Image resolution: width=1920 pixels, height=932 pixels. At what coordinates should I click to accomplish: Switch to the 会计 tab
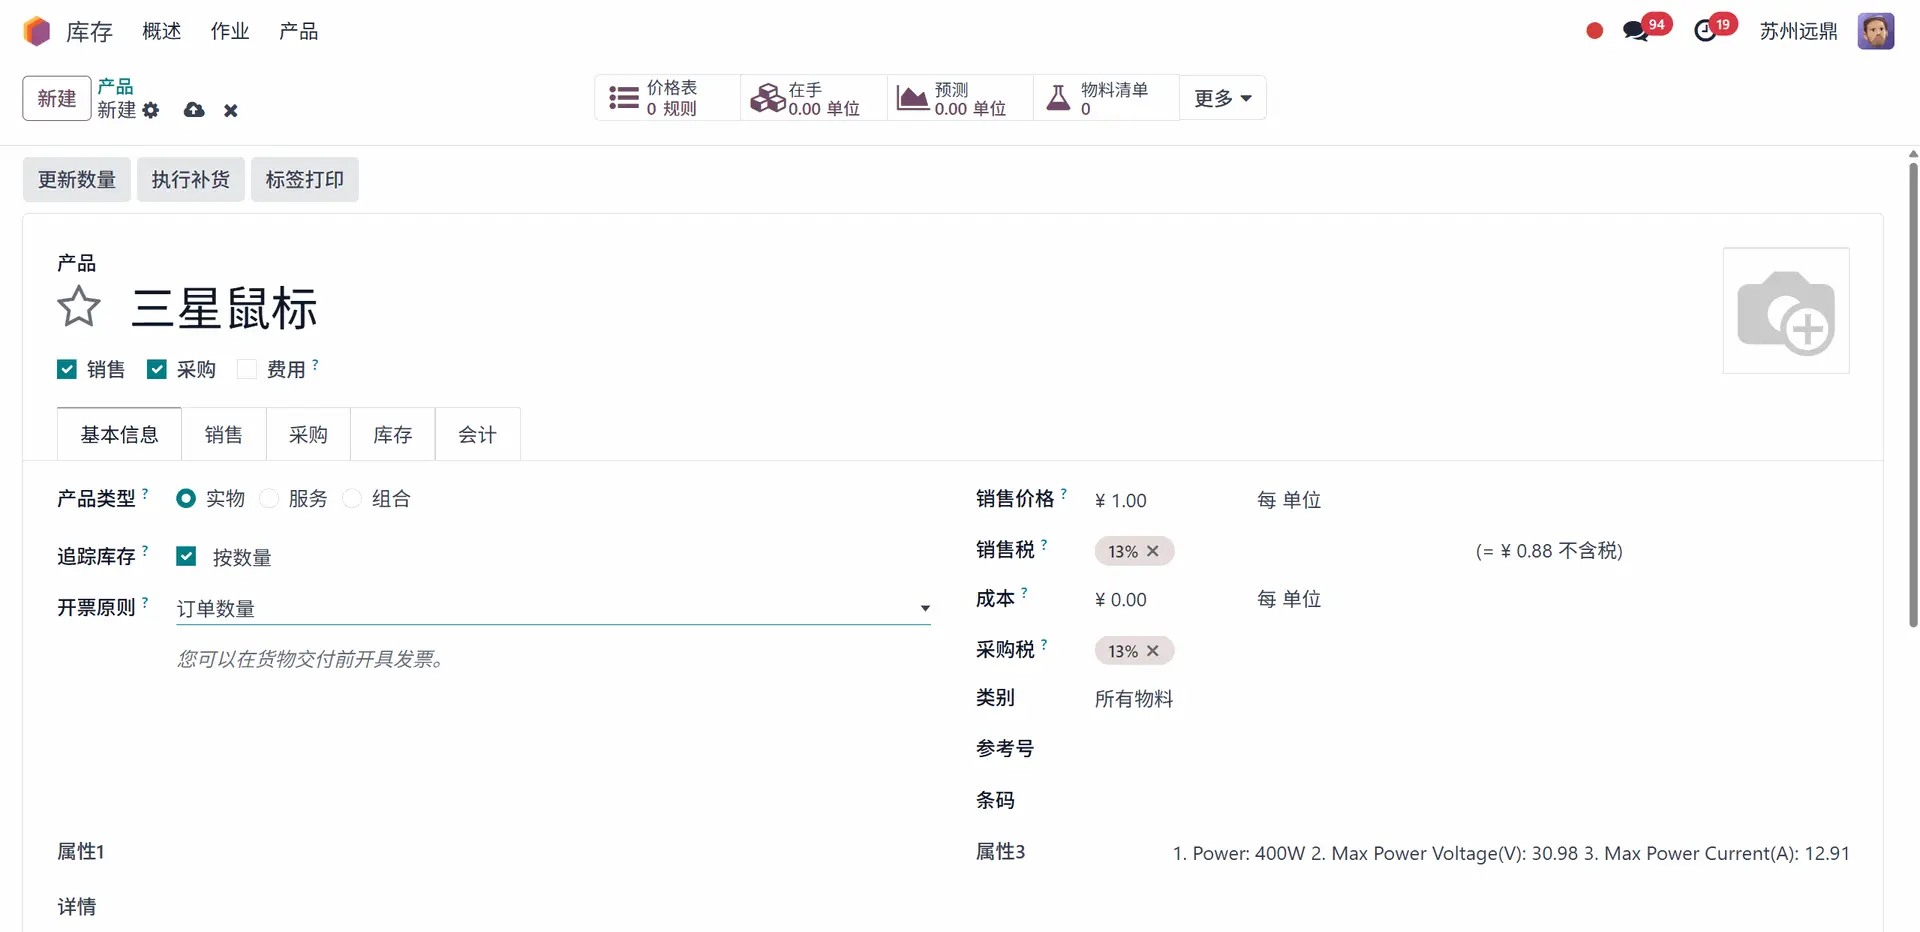coord(477,435)
